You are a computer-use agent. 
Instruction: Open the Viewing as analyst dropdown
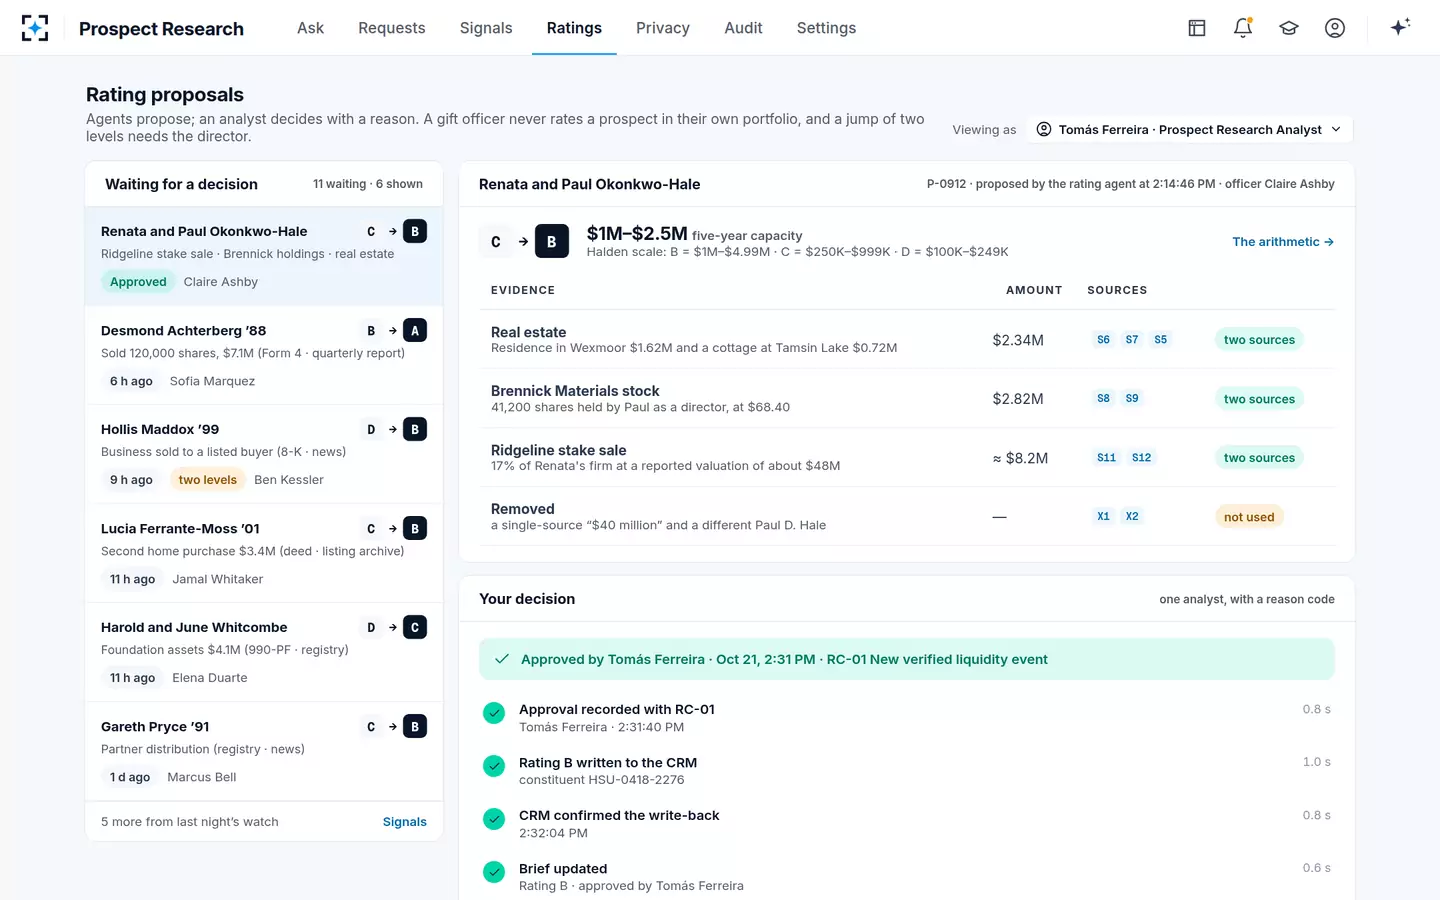(x=1190, y=129)
